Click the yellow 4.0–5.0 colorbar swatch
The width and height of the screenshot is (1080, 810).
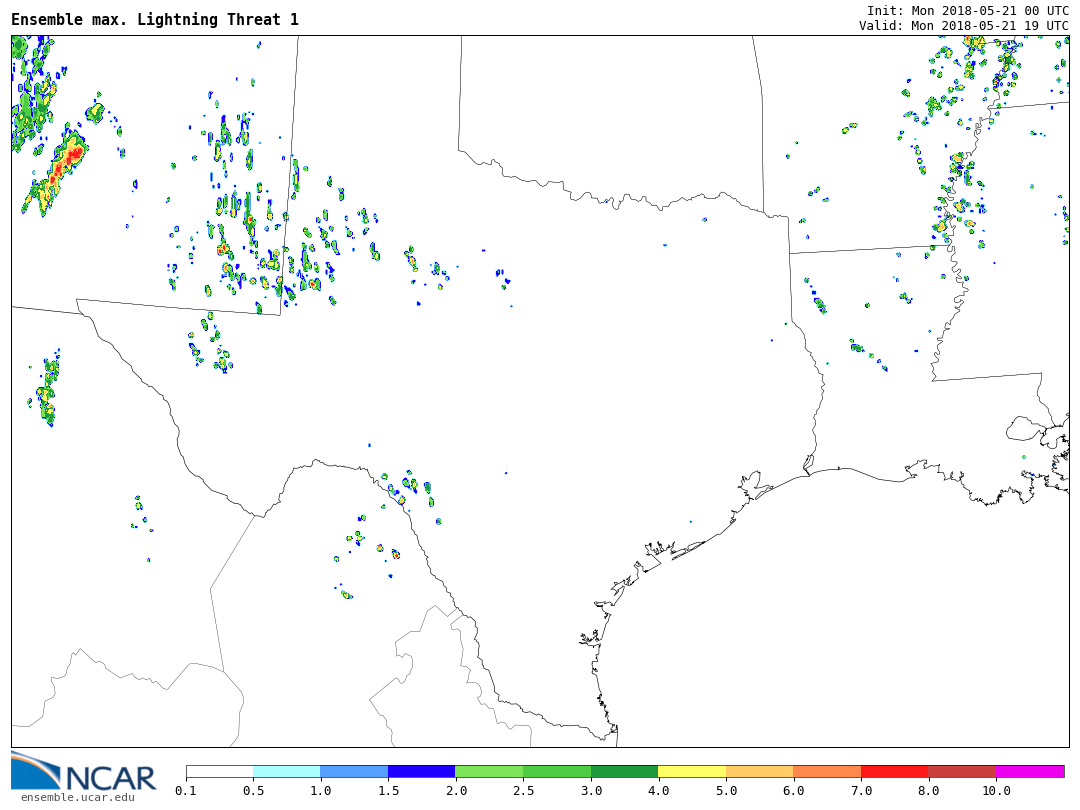pos(692,772)
